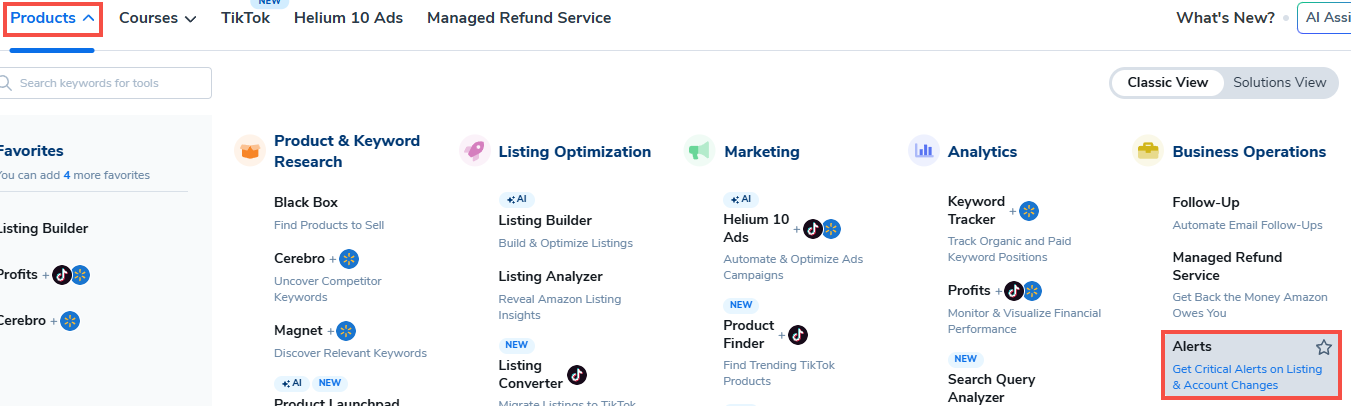
Task: Open the Listing Analyzer tool
Action: [x=550, y=276]
